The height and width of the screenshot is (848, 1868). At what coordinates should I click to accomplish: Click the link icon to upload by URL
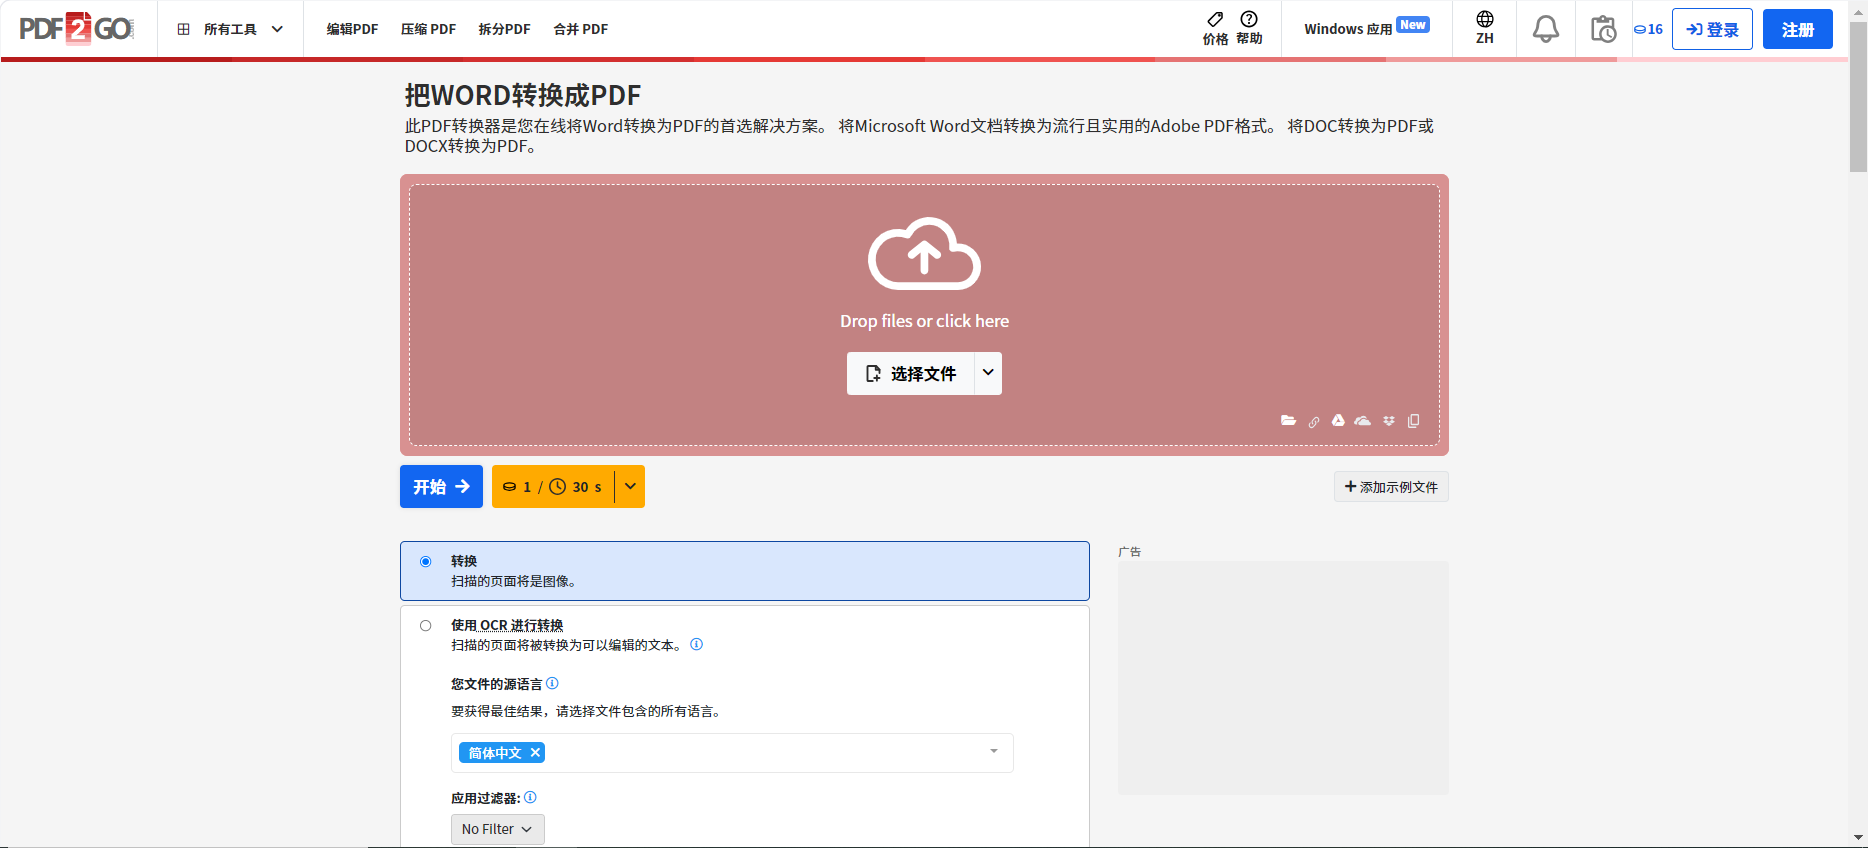pyautogui.click(x=1314, y=422)
